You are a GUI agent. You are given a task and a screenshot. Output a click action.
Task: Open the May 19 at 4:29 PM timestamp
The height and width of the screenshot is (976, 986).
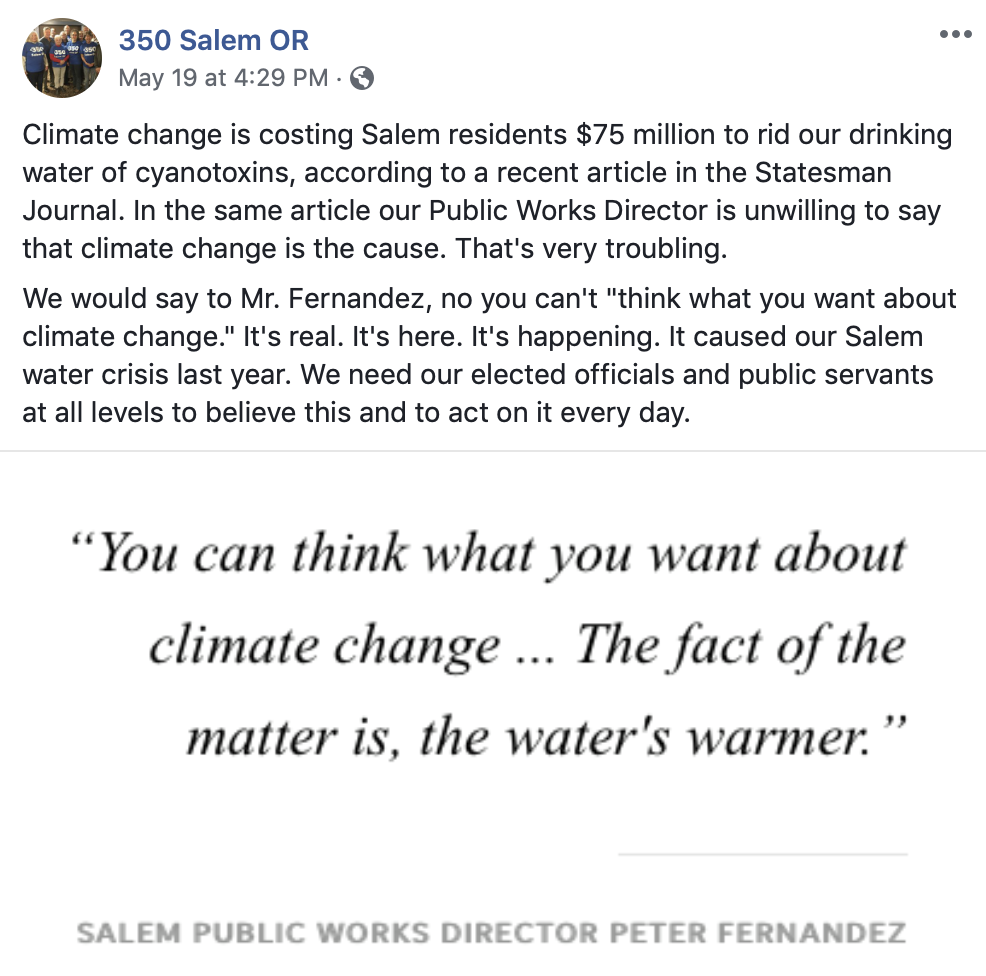pyautogui.click(x=223, y=78)
